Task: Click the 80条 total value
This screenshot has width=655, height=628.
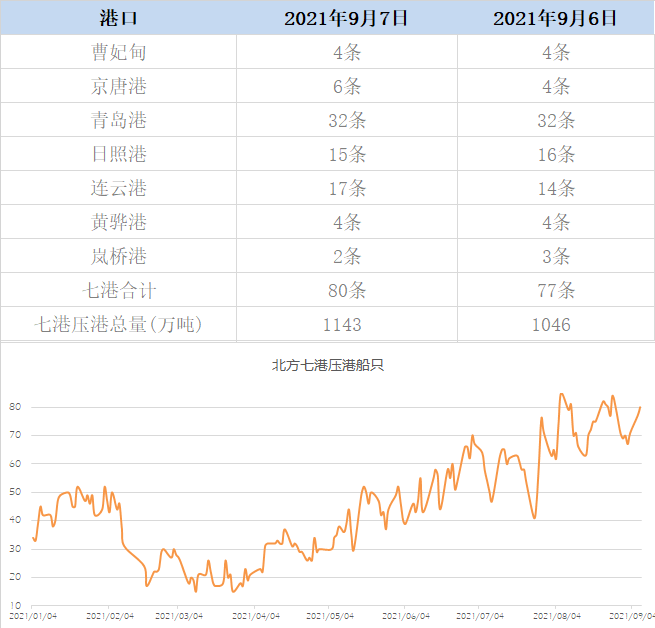Action: pyautogui.click(x=347, y=290)
